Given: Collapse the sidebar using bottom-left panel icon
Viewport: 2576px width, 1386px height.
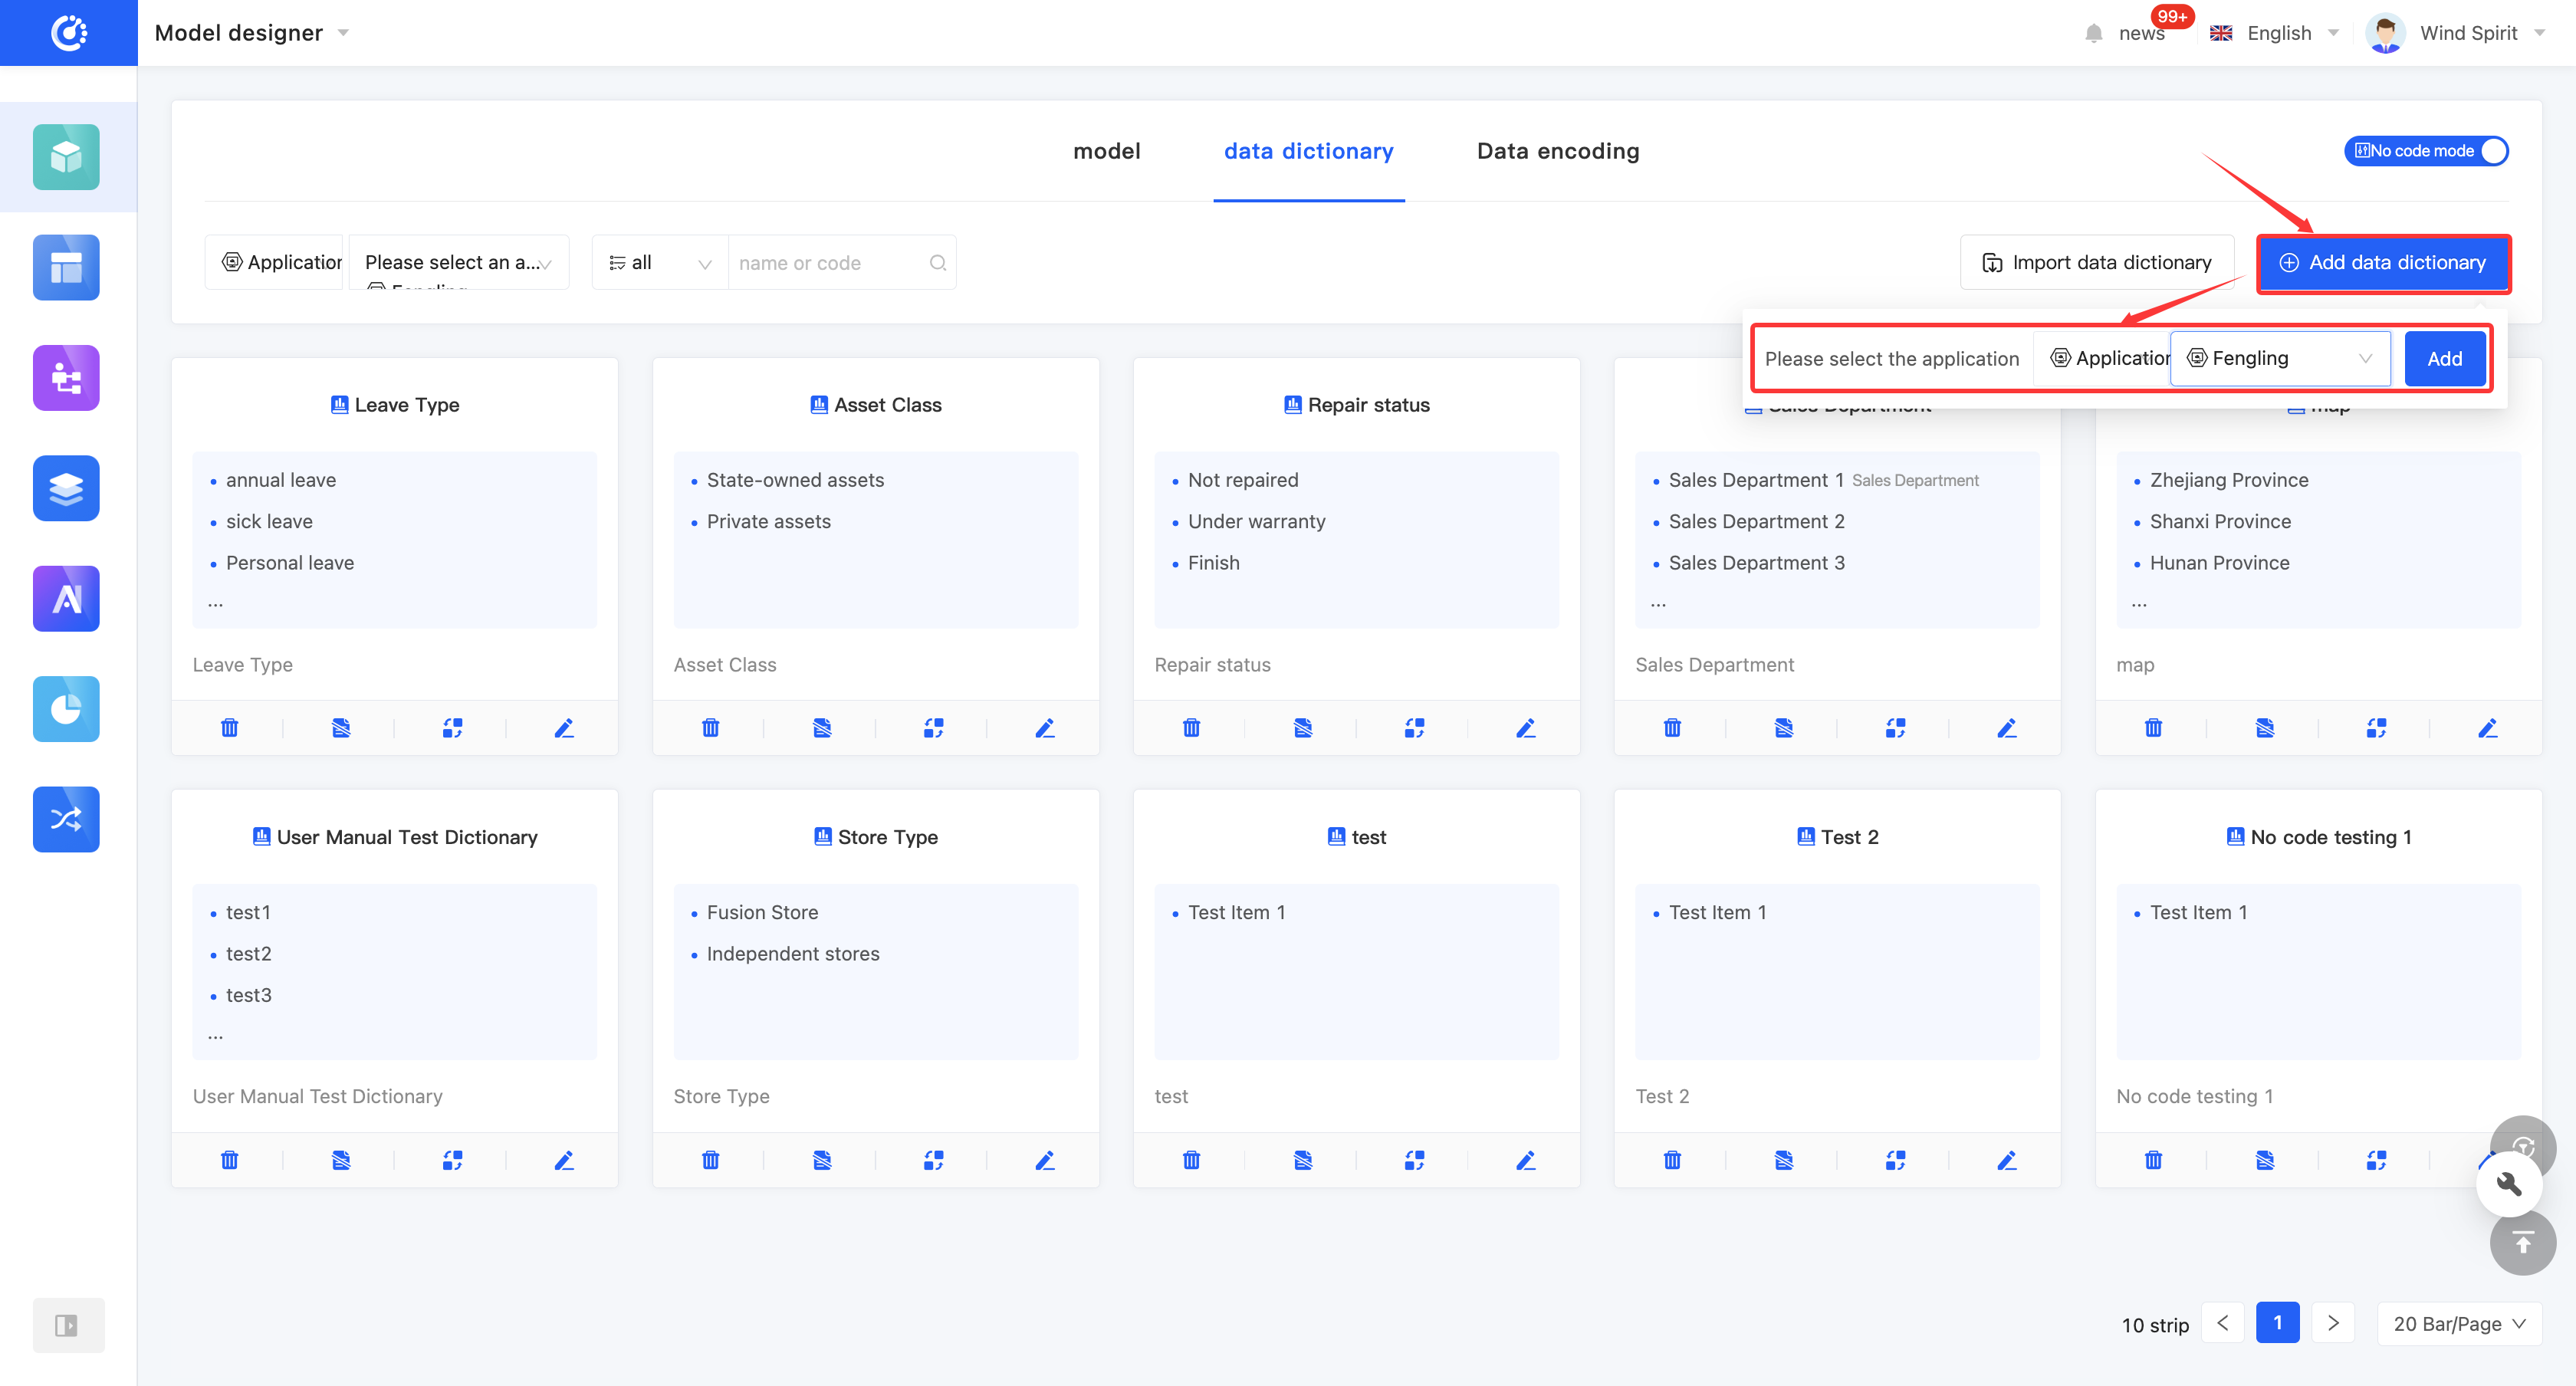Looking at the screenshot, I should [66, 1325].
